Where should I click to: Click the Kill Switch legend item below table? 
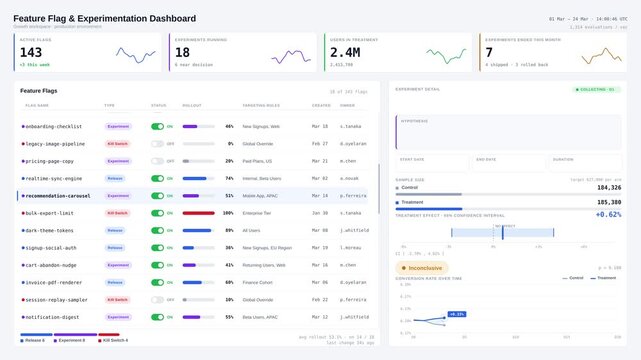pyautogui.click(x=113, y=340)
